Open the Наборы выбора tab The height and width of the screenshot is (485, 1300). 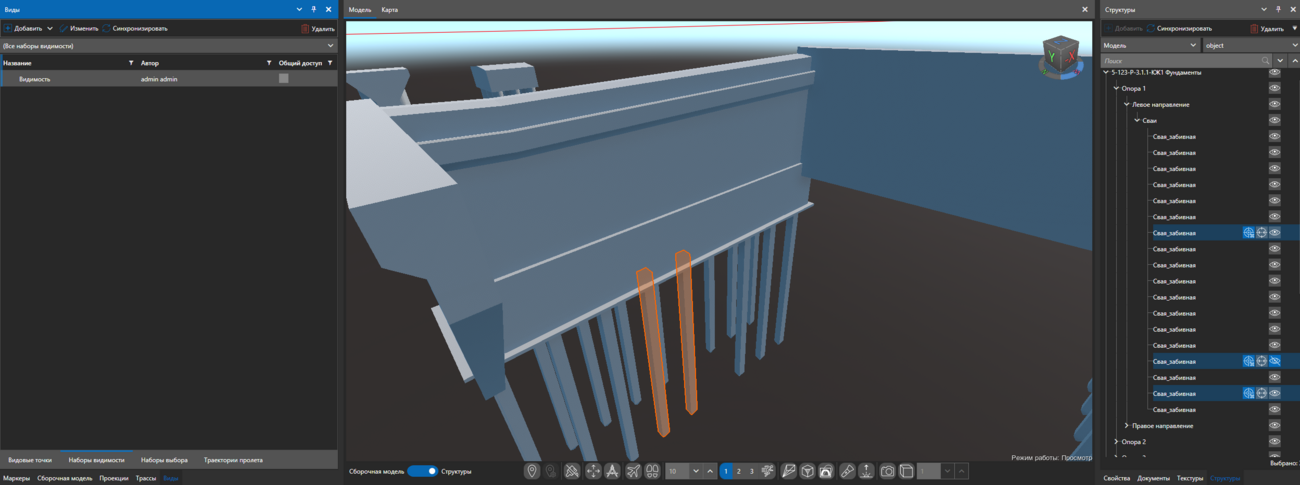click(164, 460)
